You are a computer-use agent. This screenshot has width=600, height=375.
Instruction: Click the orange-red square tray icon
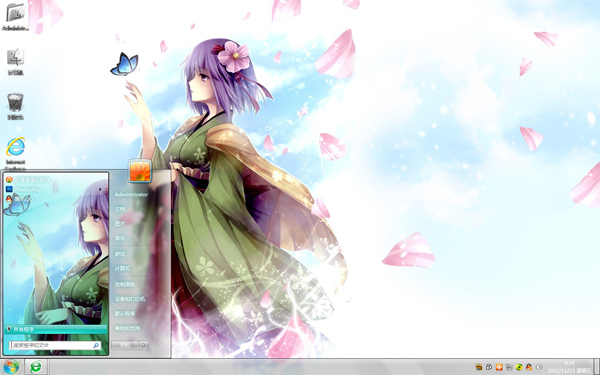coord(499,367)
